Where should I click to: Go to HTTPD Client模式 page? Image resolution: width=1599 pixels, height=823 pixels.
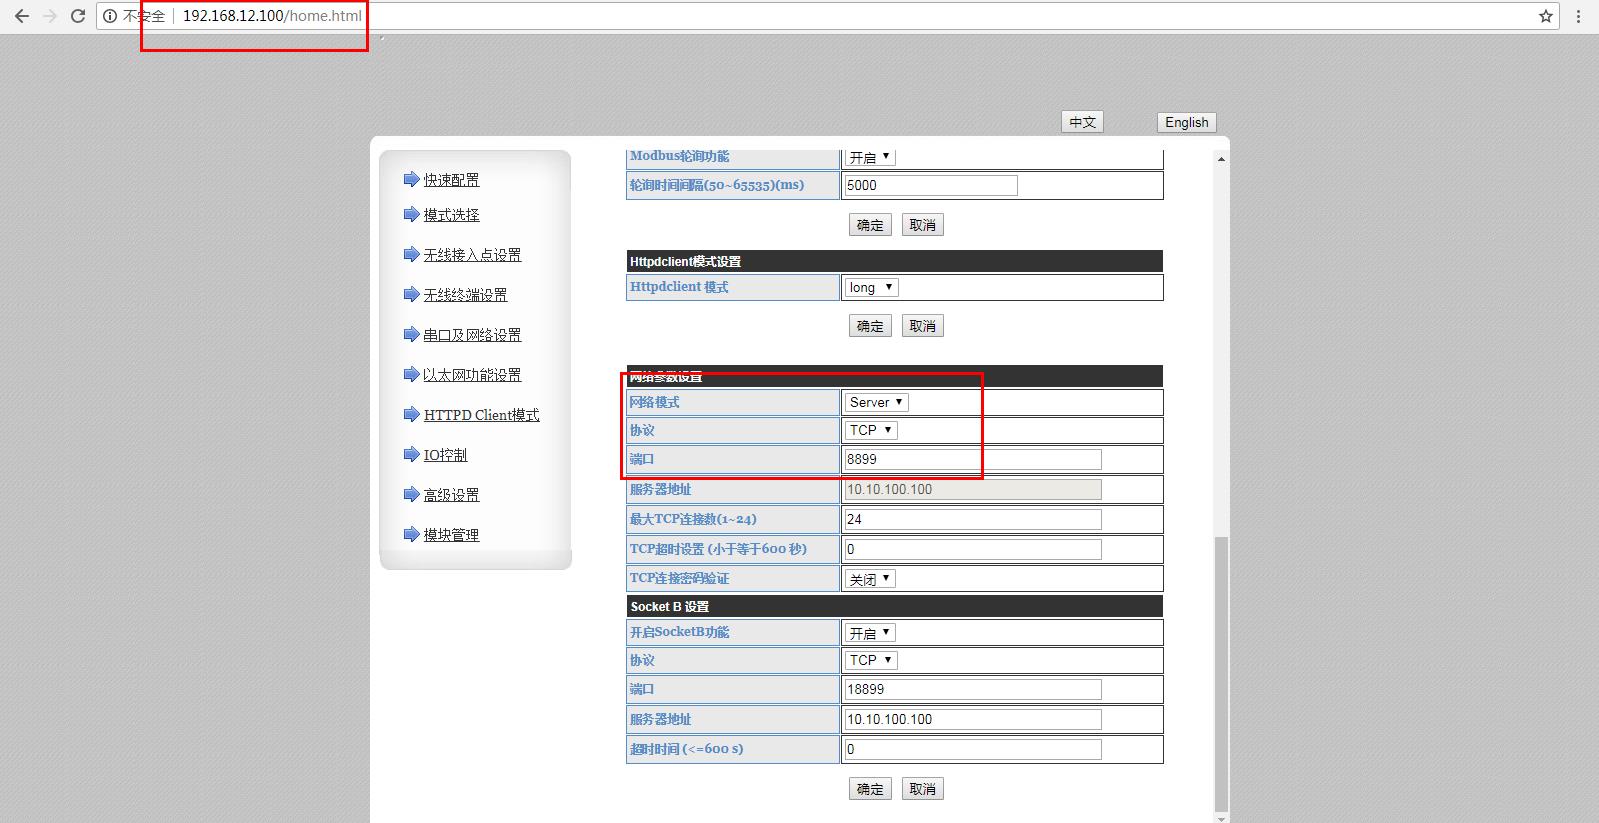click(481, 415)
